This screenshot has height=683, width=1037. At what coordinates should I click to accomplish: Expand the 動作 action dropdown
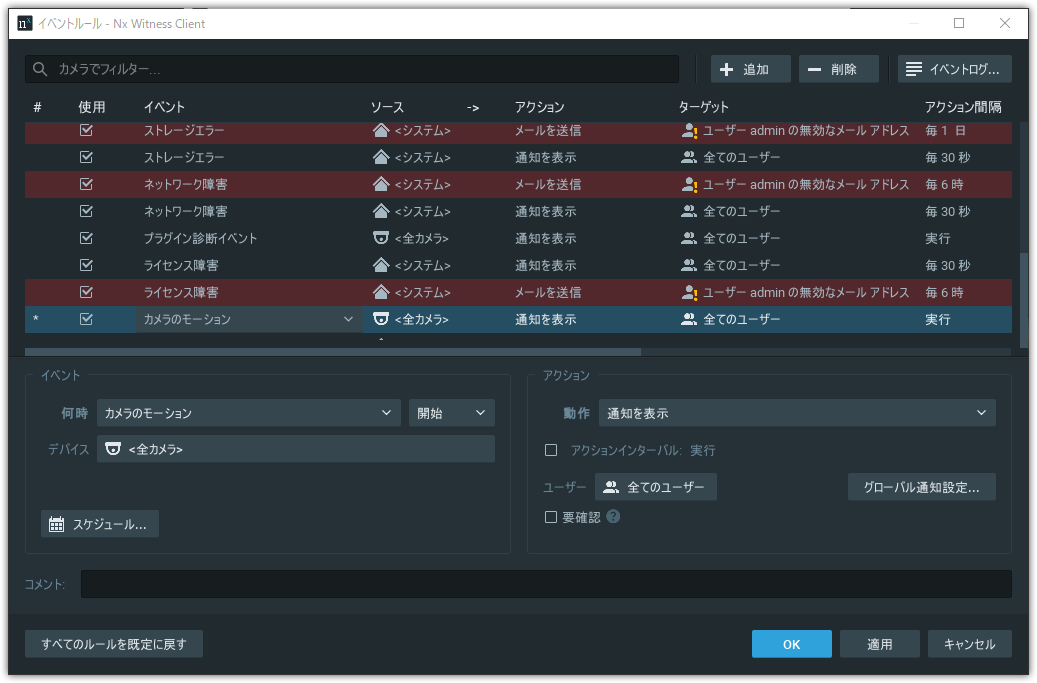(796, 413)
